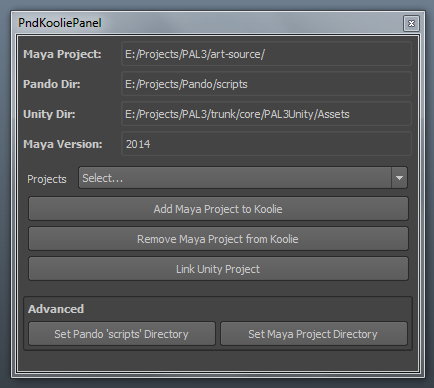Screen dimensions: 434x388
Task: Click the 'Pando Dir:' label
Action: 52,84
